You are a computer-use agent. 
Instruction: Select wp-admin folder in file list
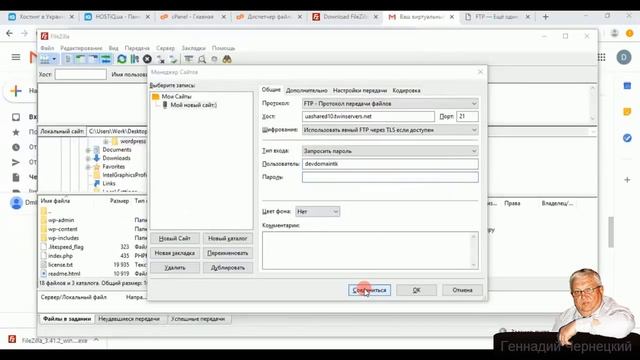pyautogui.click(x=61, y=220)
